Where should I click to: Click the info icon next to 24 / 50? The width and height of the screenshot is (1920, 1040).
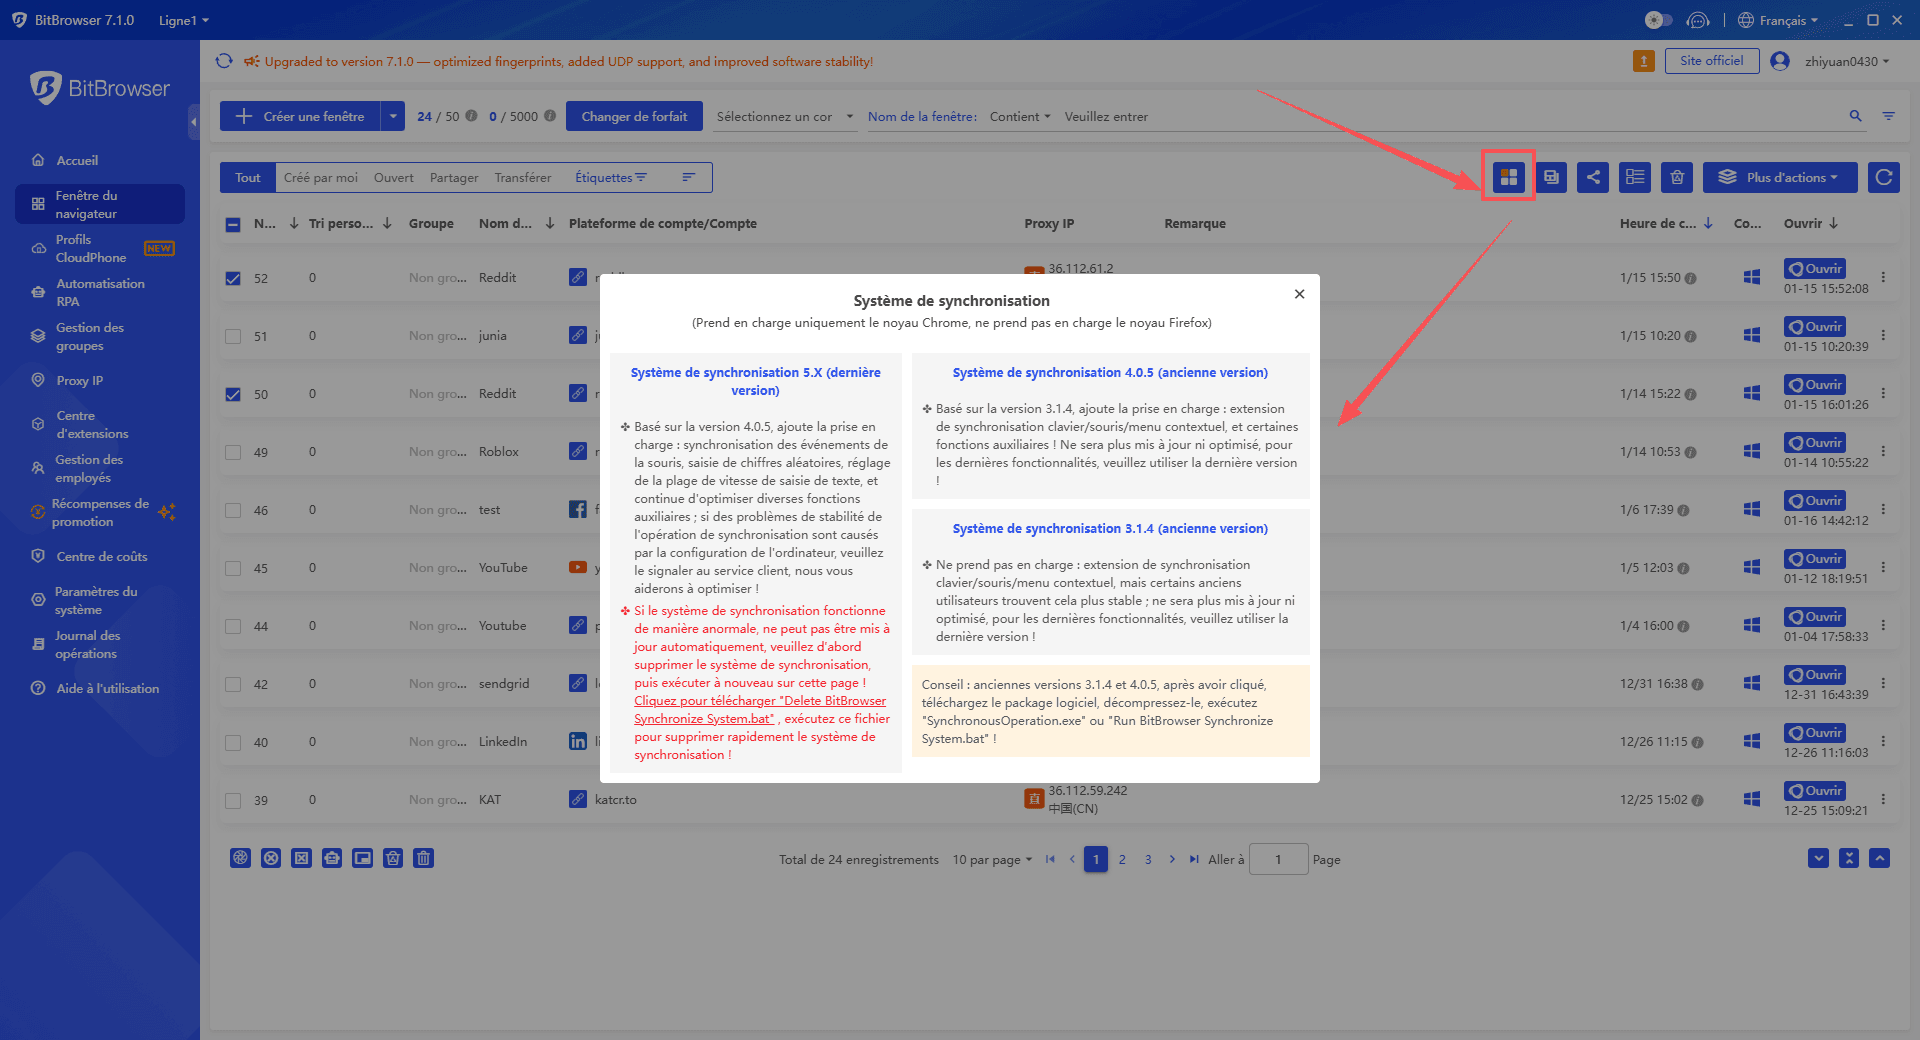point(471,116)
